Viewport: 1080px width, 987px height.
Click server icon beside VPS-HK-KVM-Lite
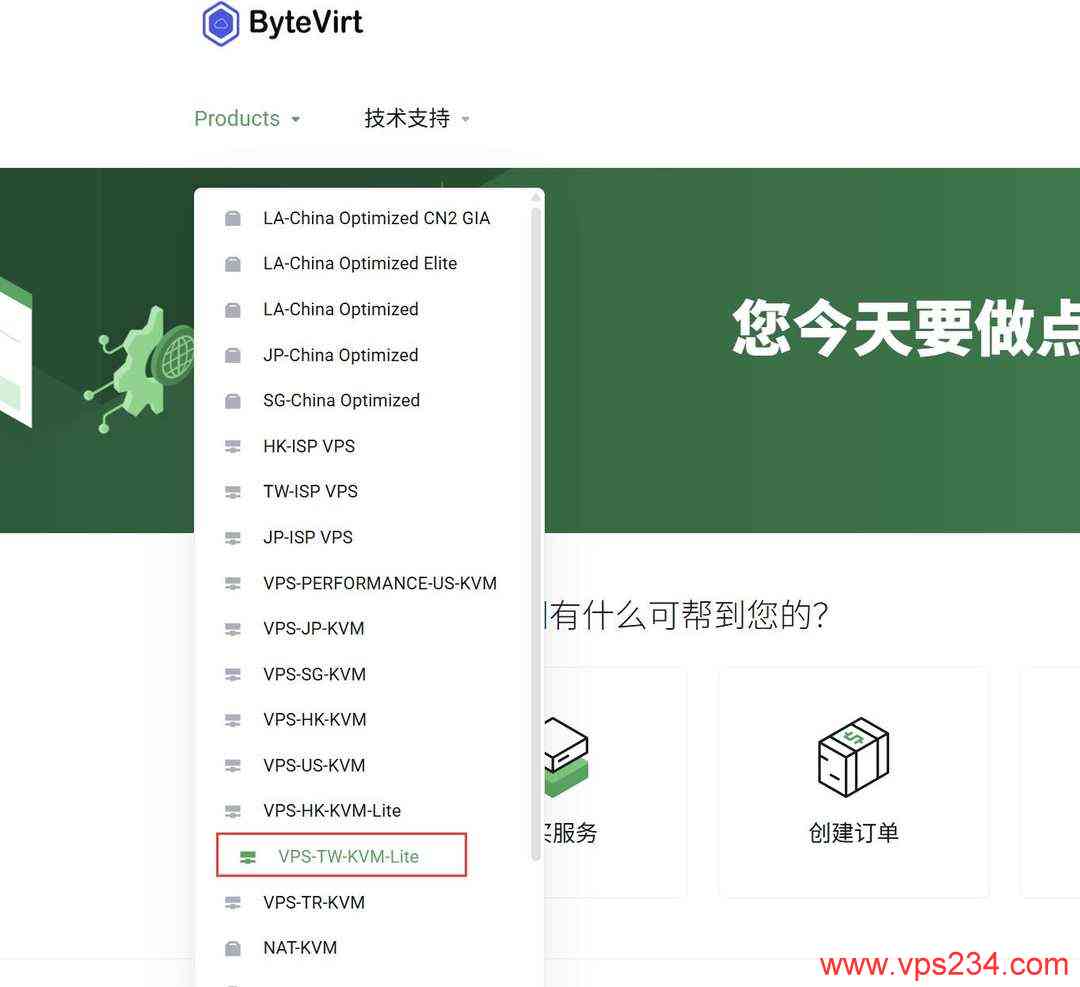tap(233, 811)
